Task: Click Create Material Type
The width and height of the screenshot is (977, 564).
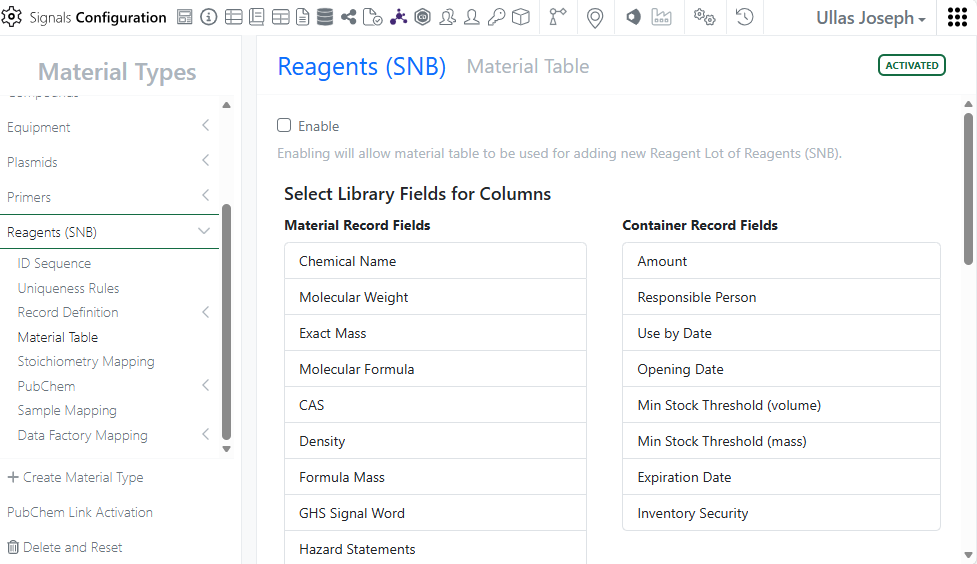Action: pyautogui.click(x=75, y=477)
